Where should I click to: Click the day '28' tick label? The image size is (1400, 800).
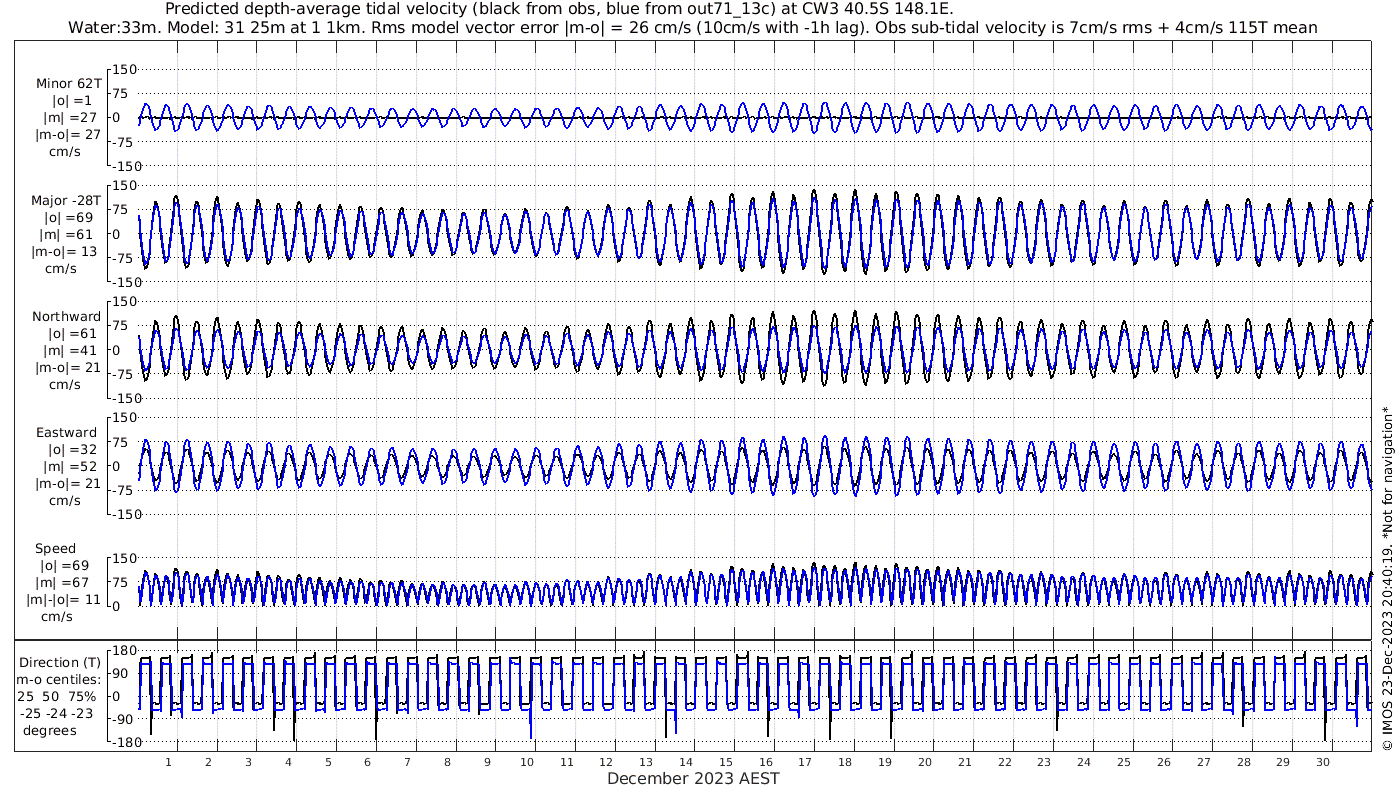[1243, 762]
